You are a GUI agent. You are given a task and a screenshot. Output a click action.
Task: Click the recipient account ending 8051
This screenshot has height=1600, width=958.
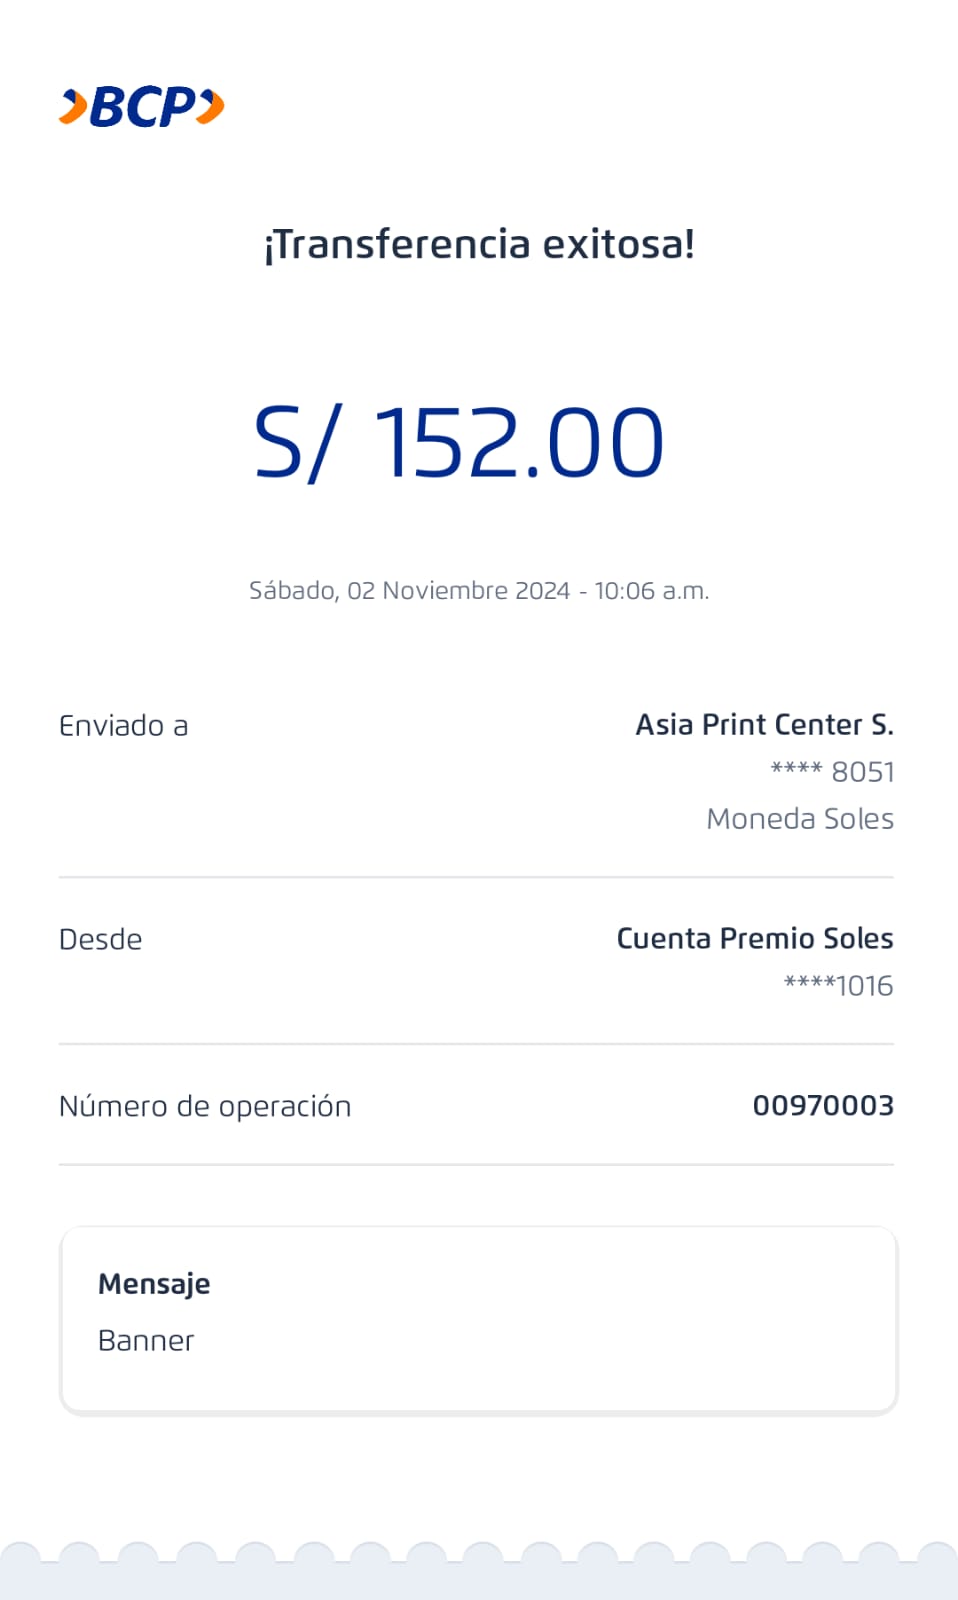832,772
